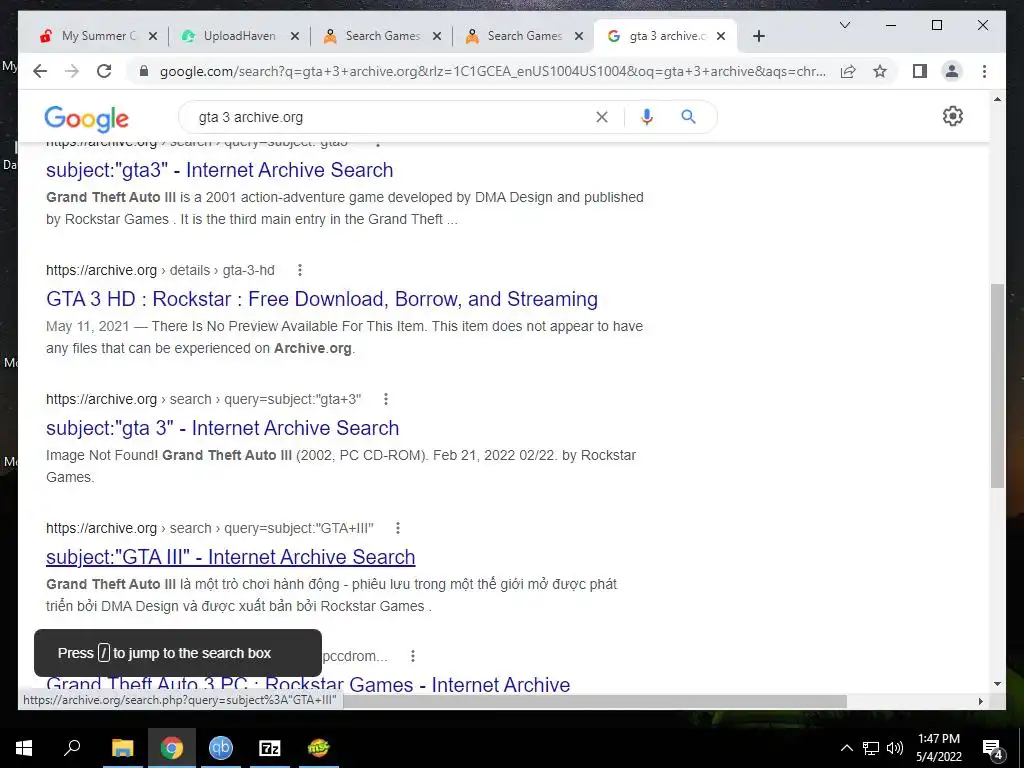Open network status tray icon
1024x768 pixels.
871,748
